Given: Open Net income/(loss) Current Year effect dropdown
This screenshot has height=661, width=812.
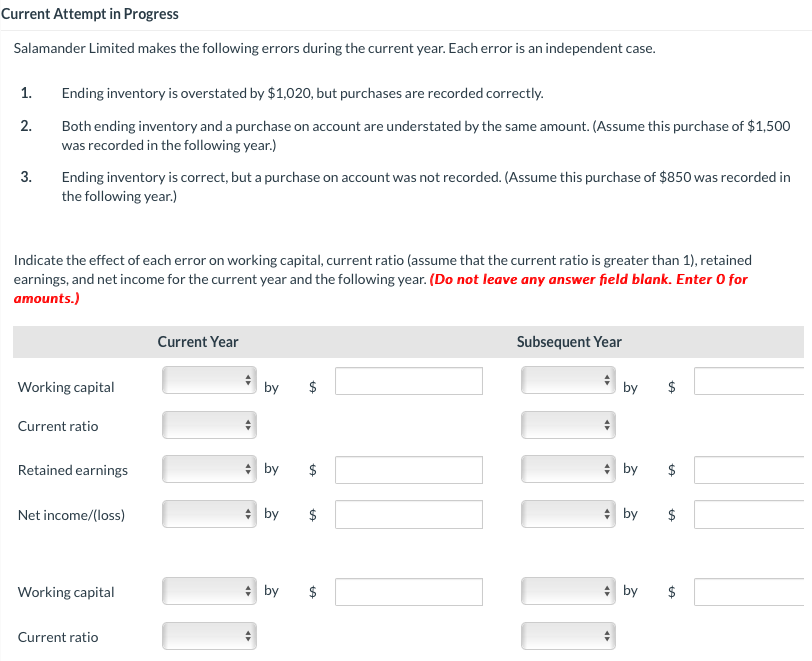Looking at the screenshot, I should (x=209, y=513).
